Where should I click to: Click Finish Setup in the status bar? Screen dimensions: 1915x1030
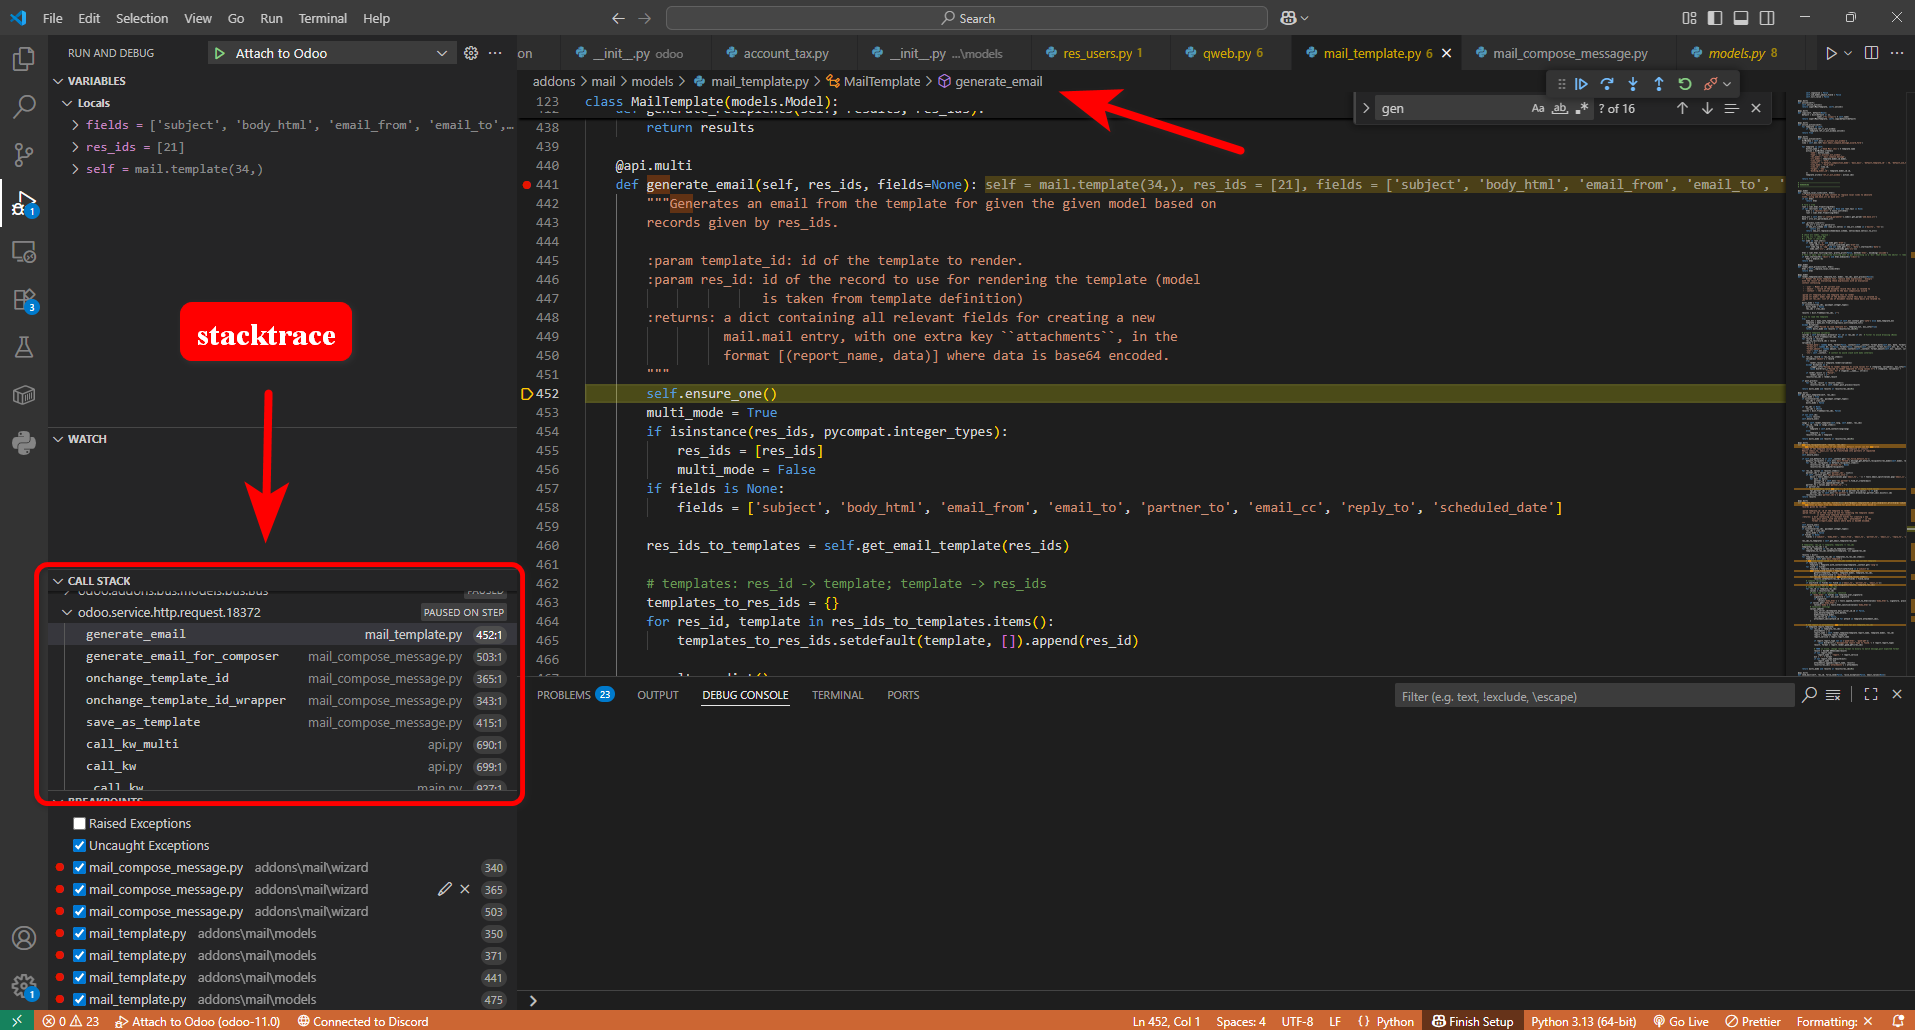pyautogui.click(x=1472, y=1021)
